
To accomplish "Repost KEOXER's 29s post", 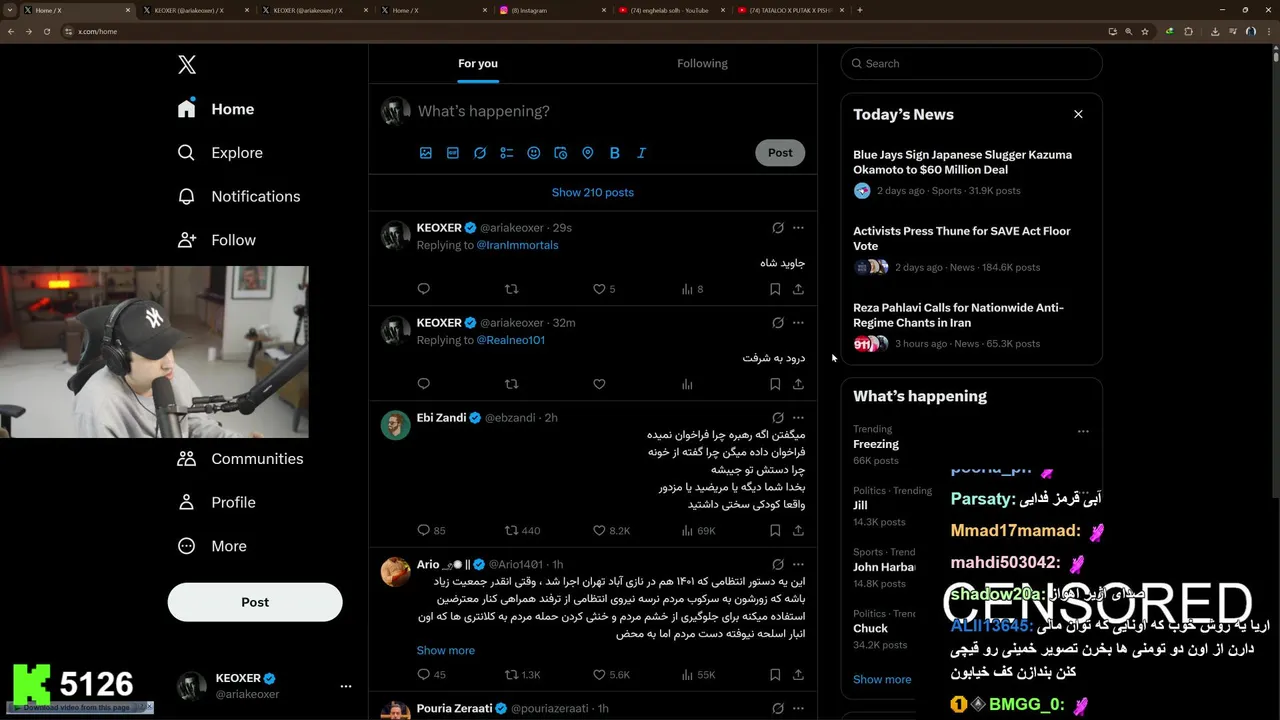I will [x=512, y=289].
